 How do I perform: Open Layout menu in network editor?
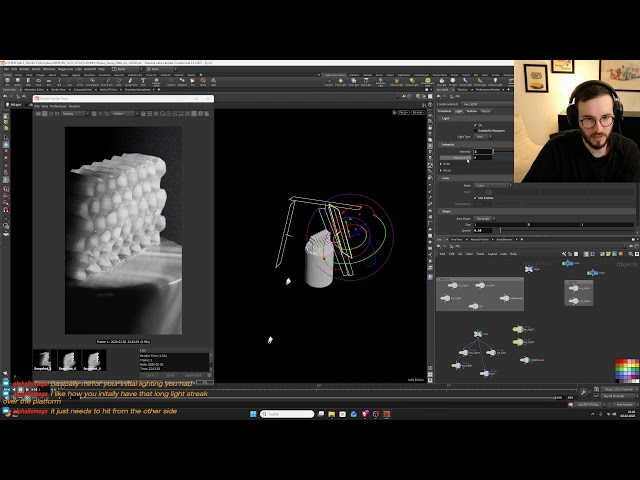pyautogui.click(x=492, y=254)
